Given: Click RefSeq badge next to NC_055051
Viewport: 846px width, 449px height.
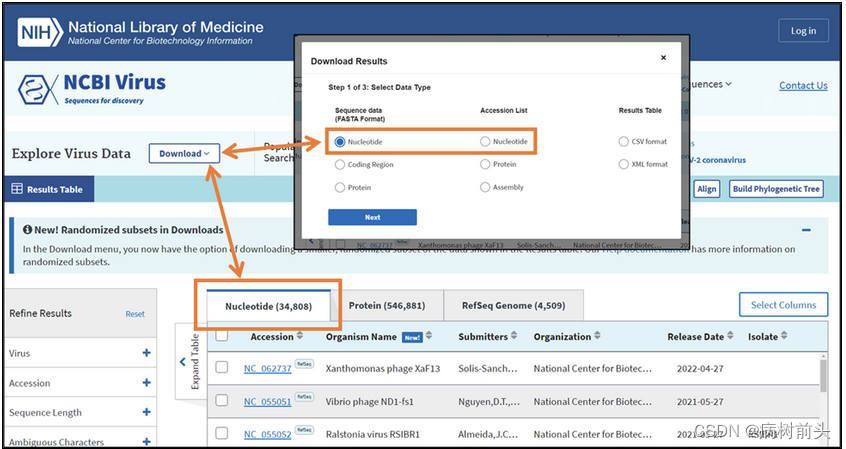Looking at the screenshot, I should (x=304, y=398).
